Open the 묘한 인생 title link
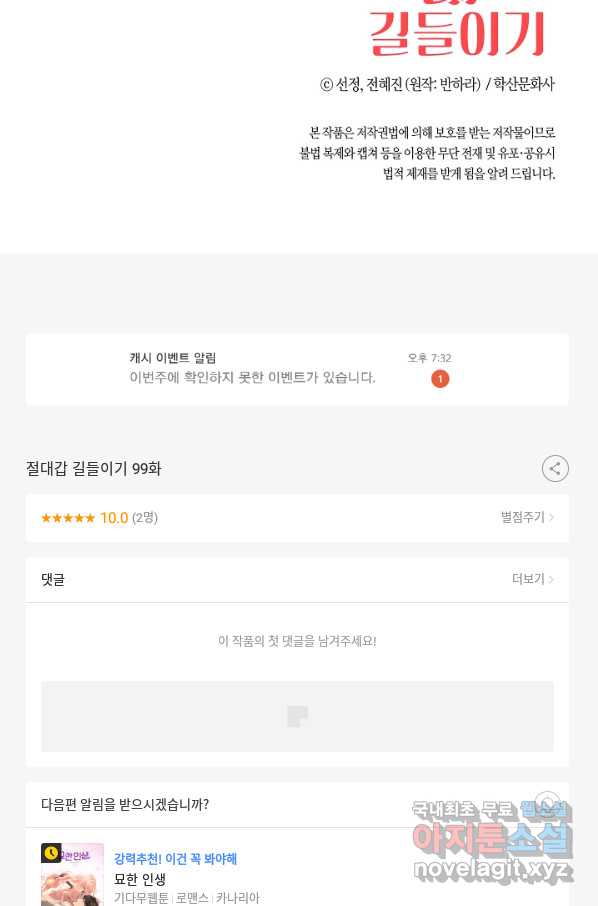The image size is (598, 906). (x=140, y=879)
